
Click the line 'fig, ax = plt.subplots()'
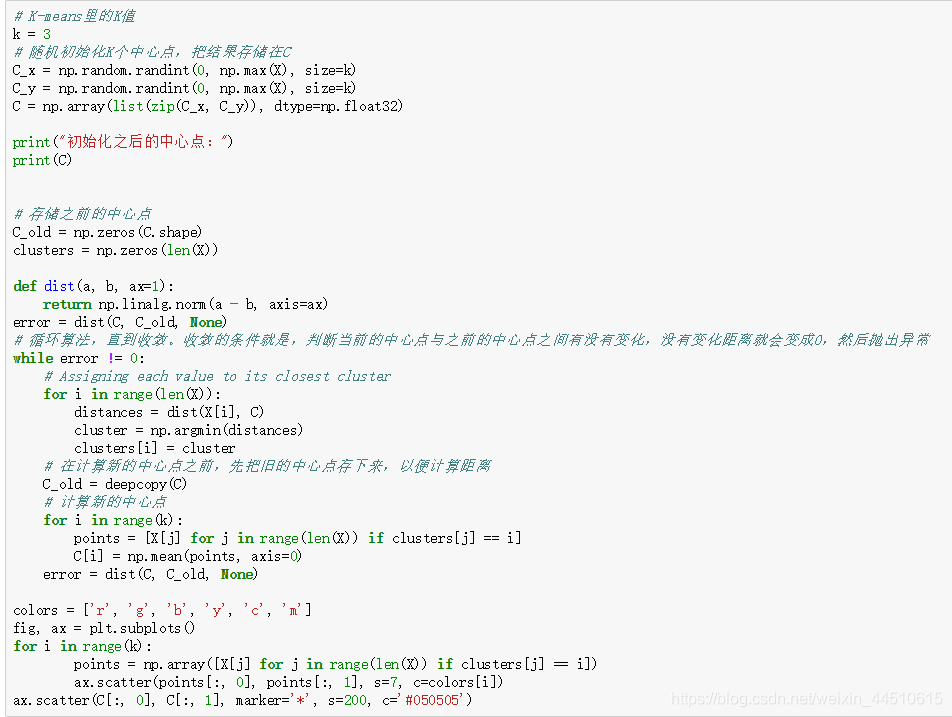click(x=104, y=628)
